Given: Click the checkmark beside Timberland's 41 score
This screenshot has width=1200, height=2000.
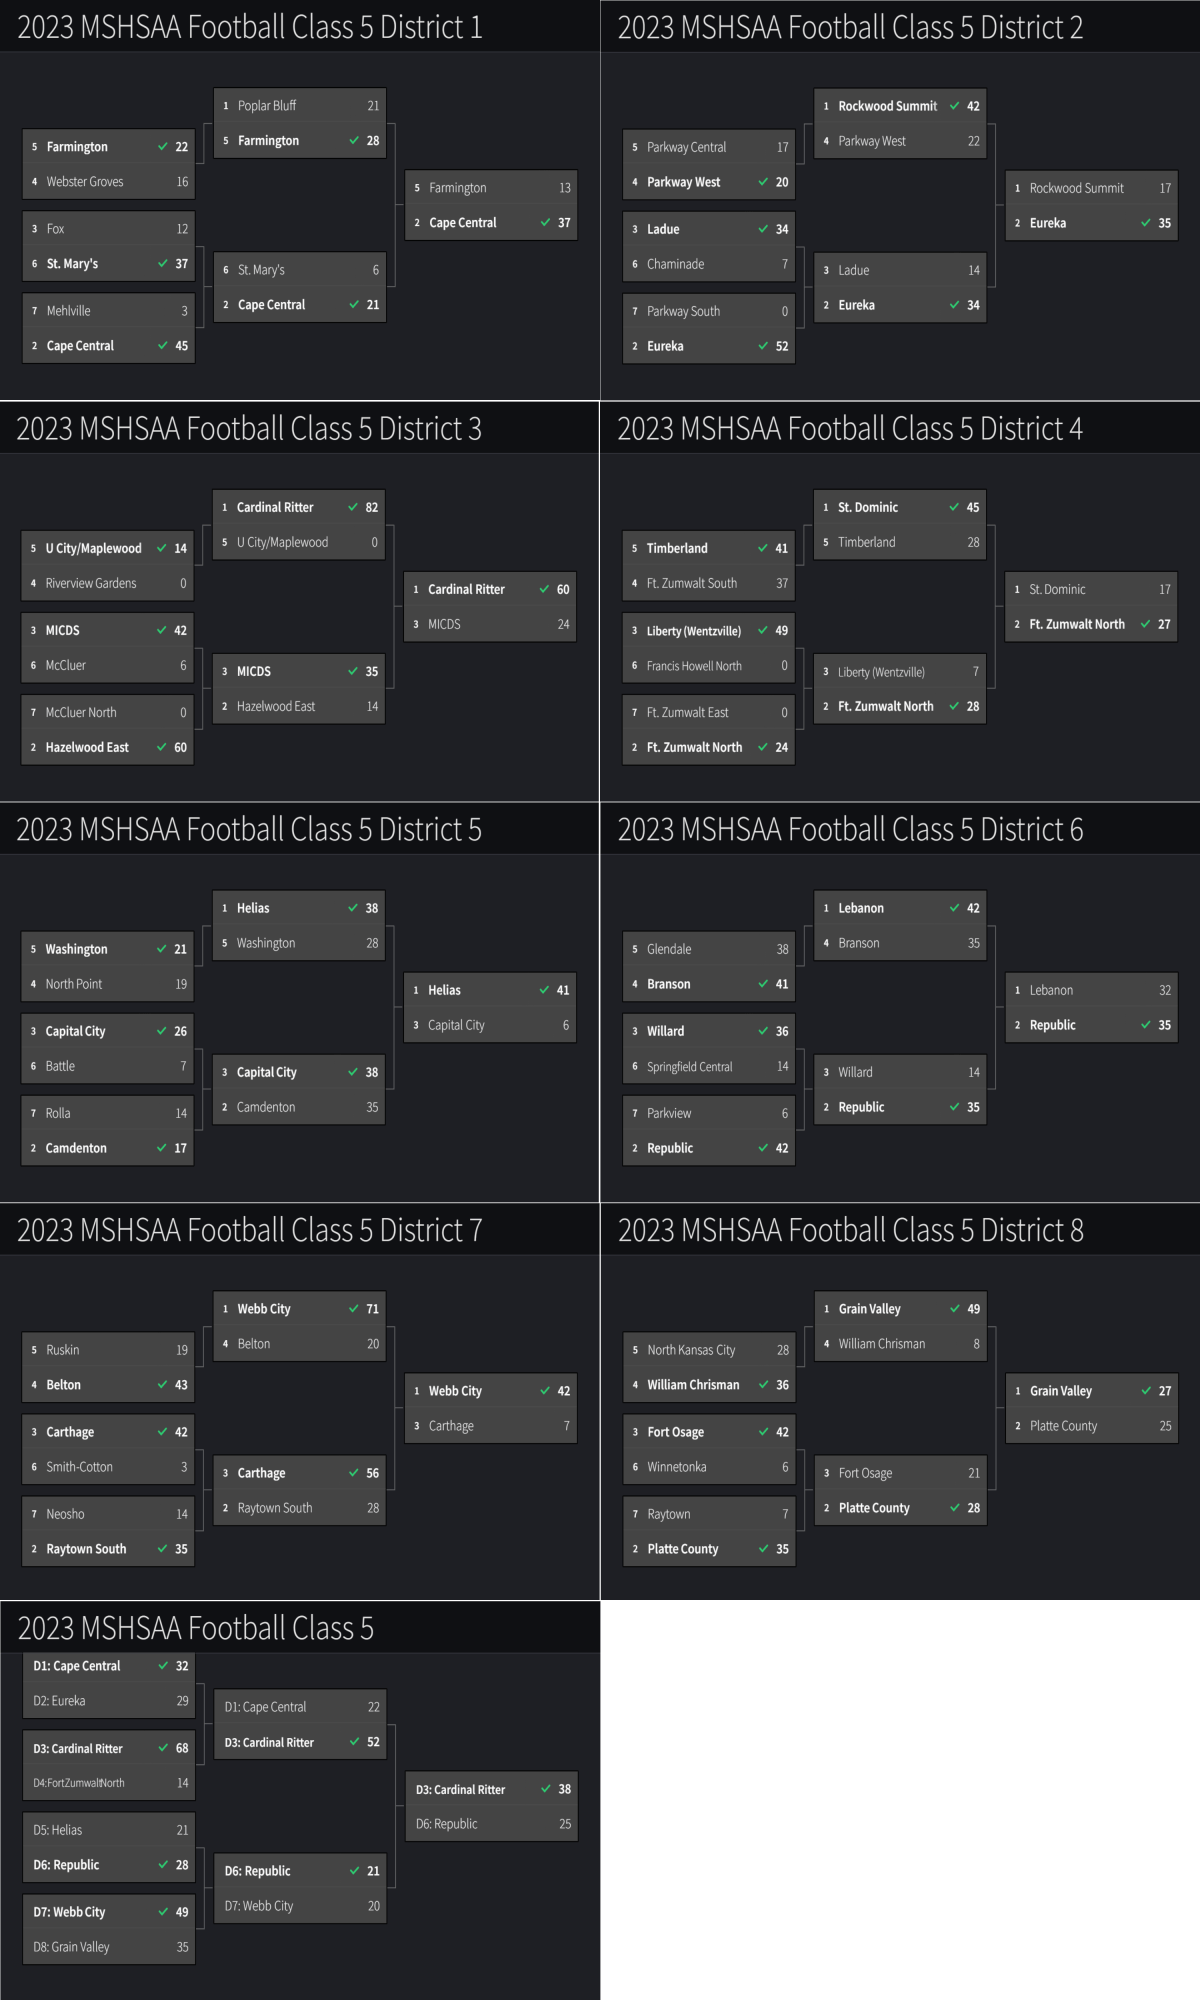Looking at the screenshot, I should 763,548.
